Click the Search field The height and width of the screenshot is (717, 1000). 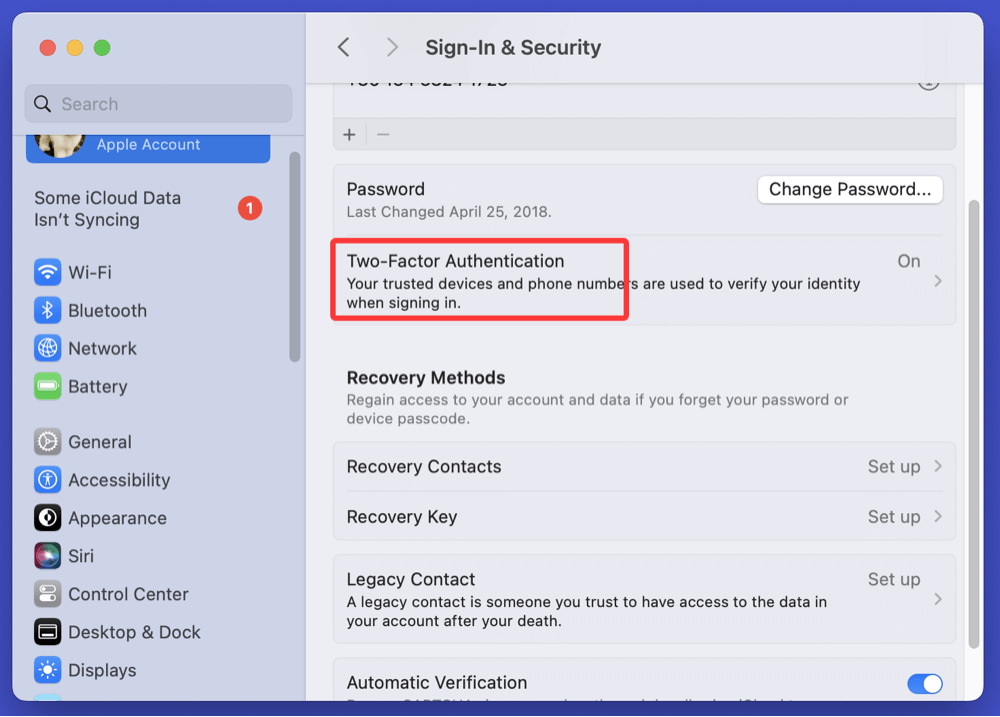[x=158, y=104]
